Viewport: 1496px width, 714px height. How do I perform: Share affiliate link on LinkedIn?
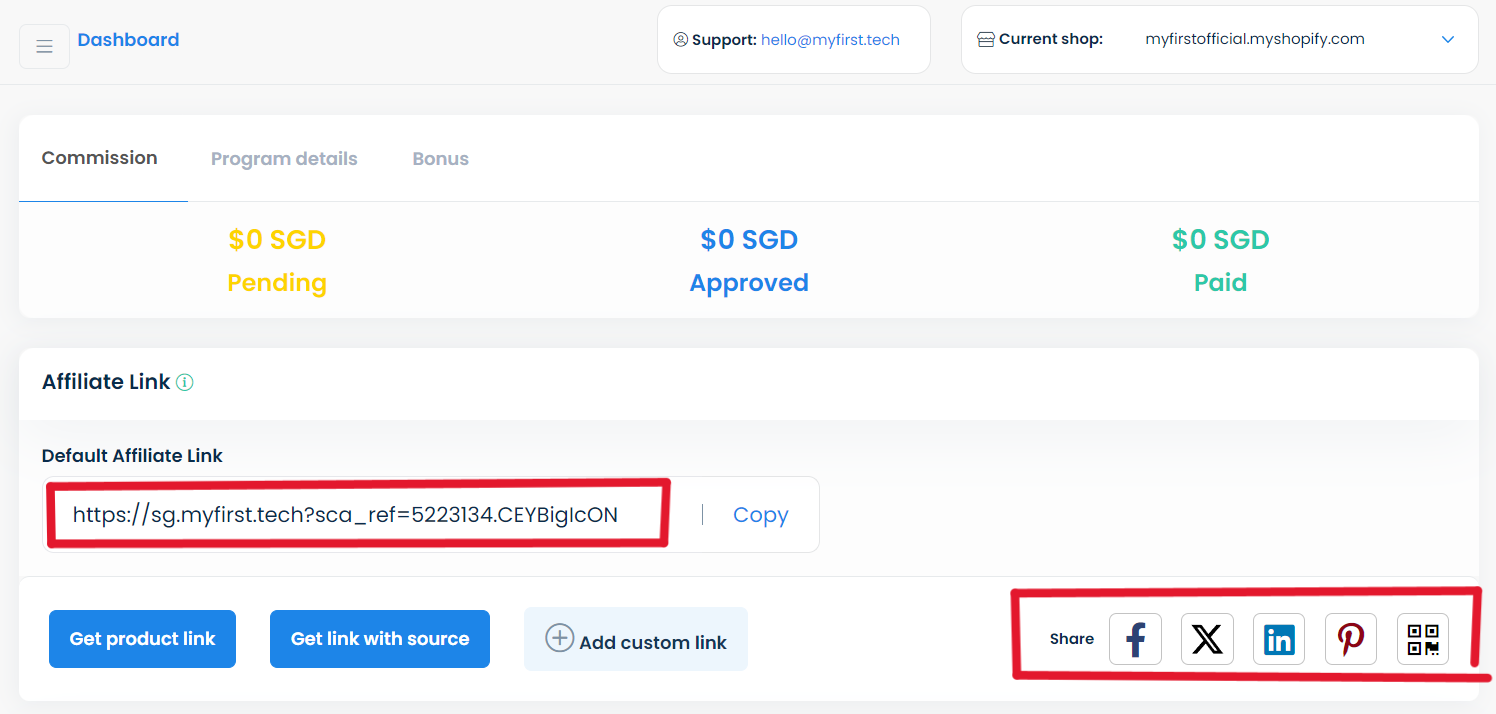1279,639
